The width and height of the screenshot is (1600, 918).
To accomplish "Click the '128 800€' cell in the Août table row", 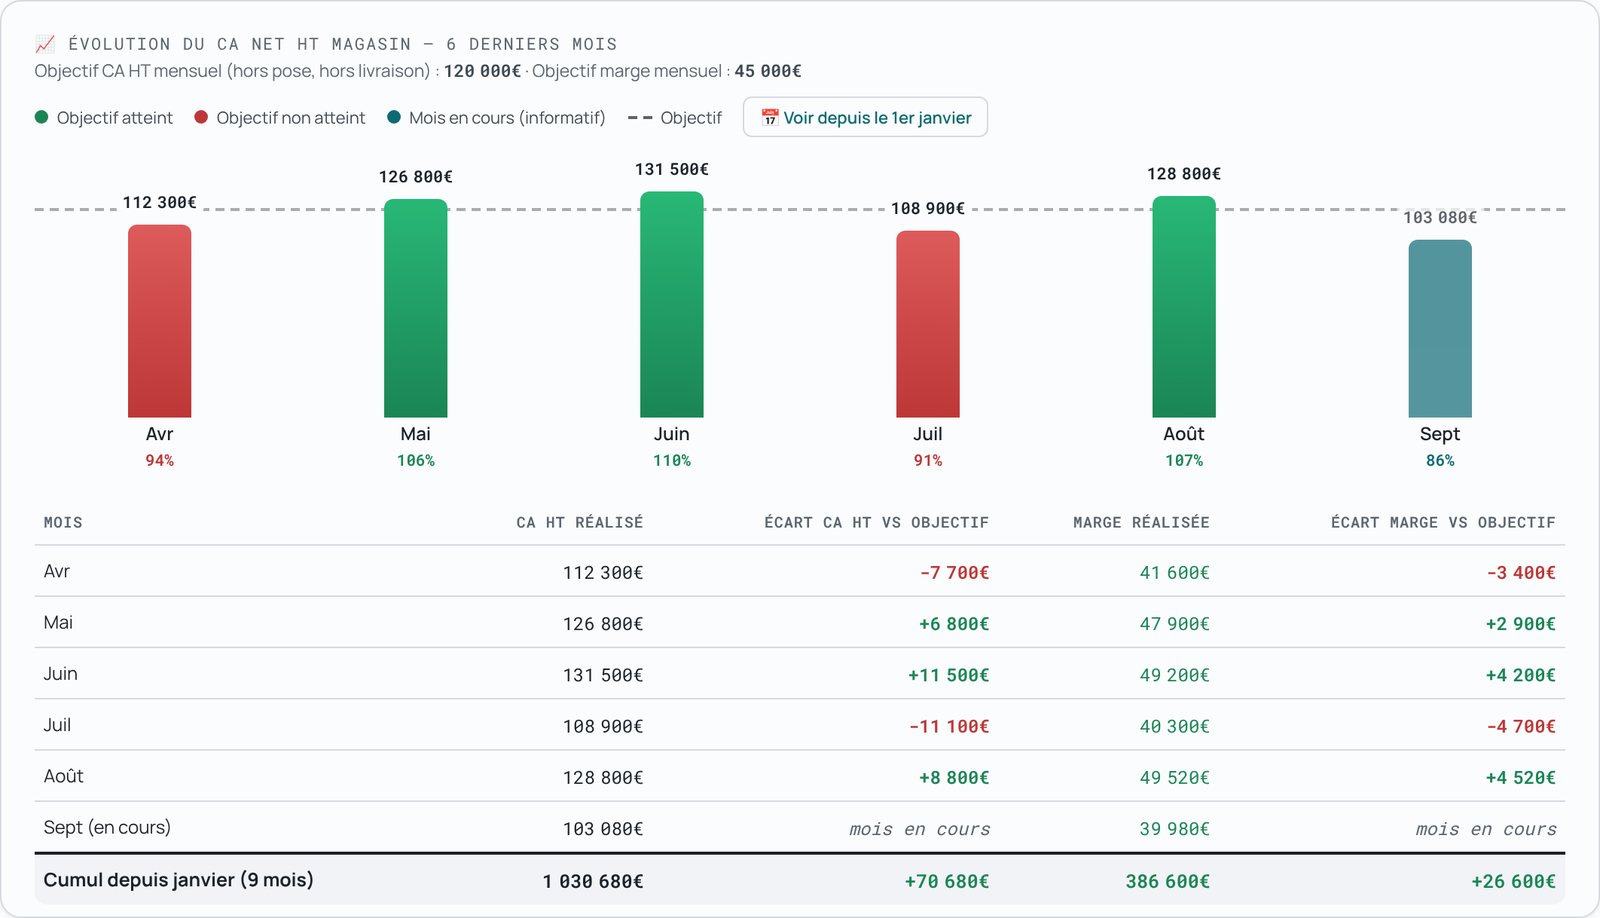I will 603,778.
